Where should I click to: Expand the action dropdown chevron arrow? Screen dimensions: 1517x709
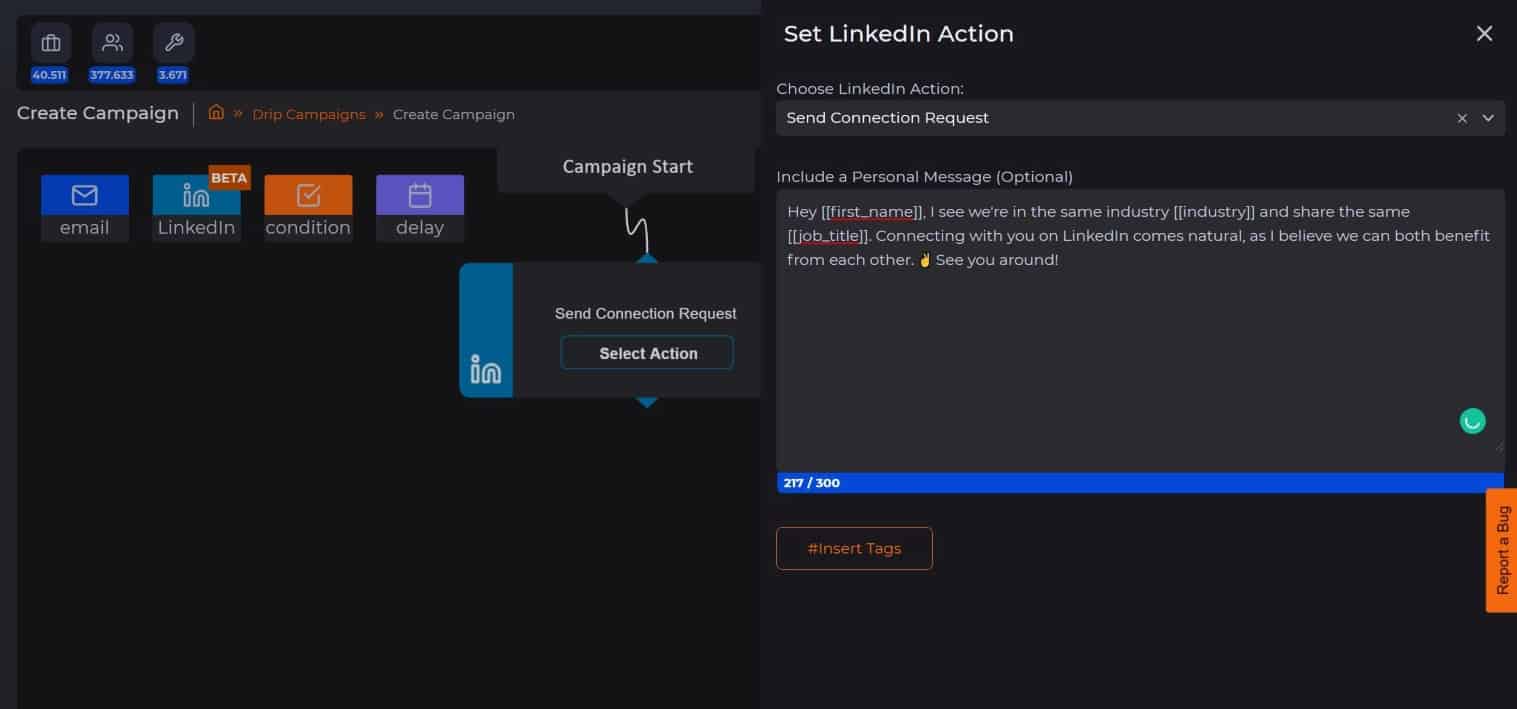tap(1488, 118)
